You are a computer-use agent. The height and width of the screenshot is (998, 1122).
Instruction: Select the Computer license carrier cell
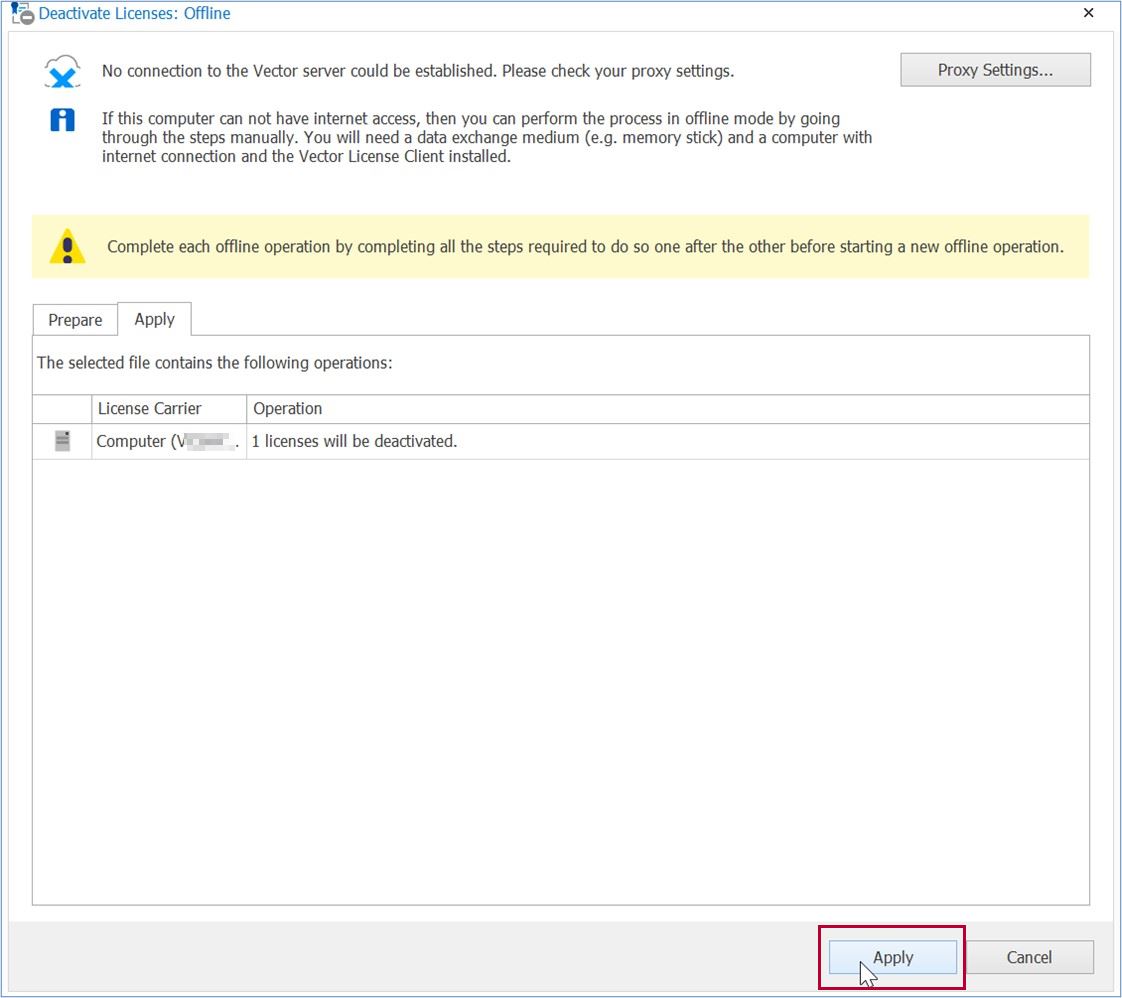(168, 441)
